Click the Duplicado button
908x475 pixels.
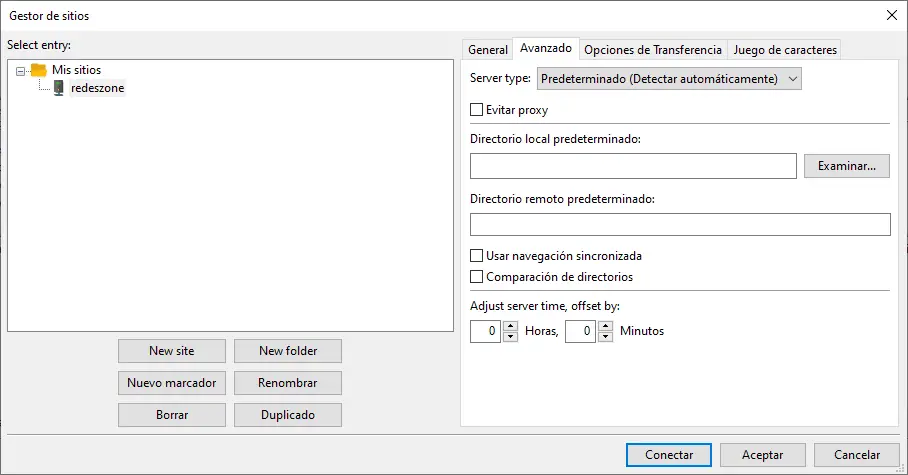(x=288, y=415)
